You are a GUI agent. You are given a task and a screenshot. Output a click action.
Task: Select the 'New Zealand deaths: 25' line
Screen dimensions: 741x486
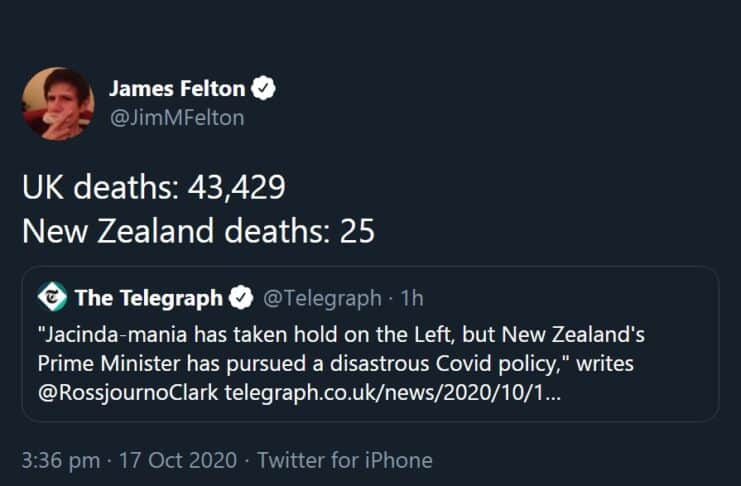coord(198,231)
